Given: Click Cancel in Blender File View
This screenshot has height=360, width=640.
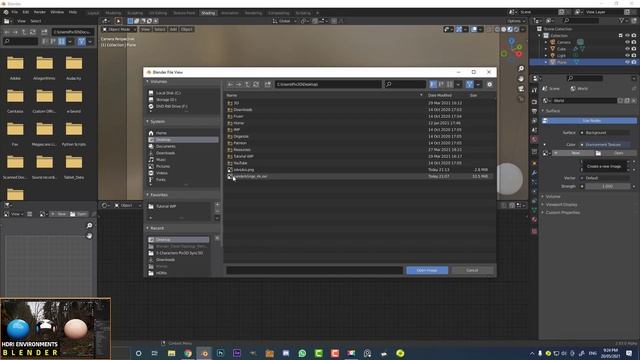Looking at the screenshot, I should pos(472,270).
